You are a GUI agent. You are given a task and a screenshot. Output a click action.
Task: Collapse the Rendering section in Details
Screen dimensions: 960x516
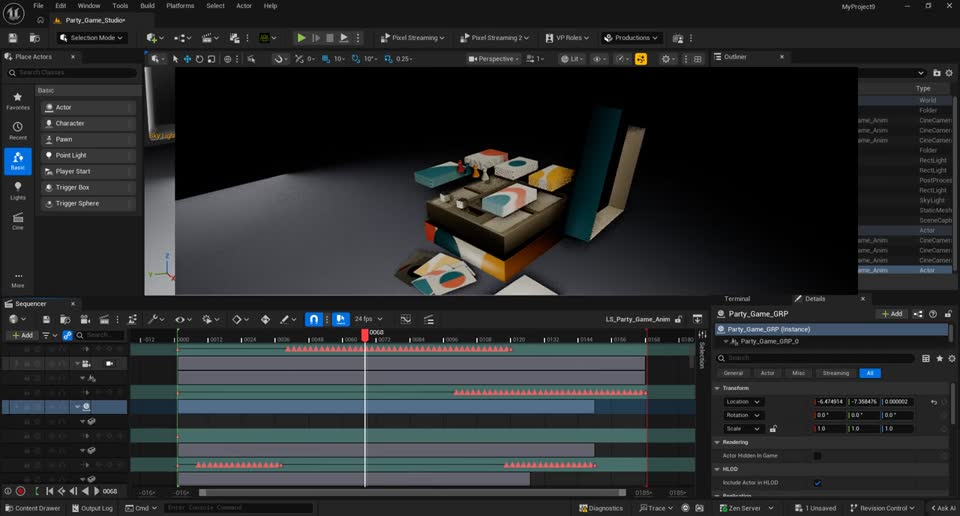click(x=717, y=442)
